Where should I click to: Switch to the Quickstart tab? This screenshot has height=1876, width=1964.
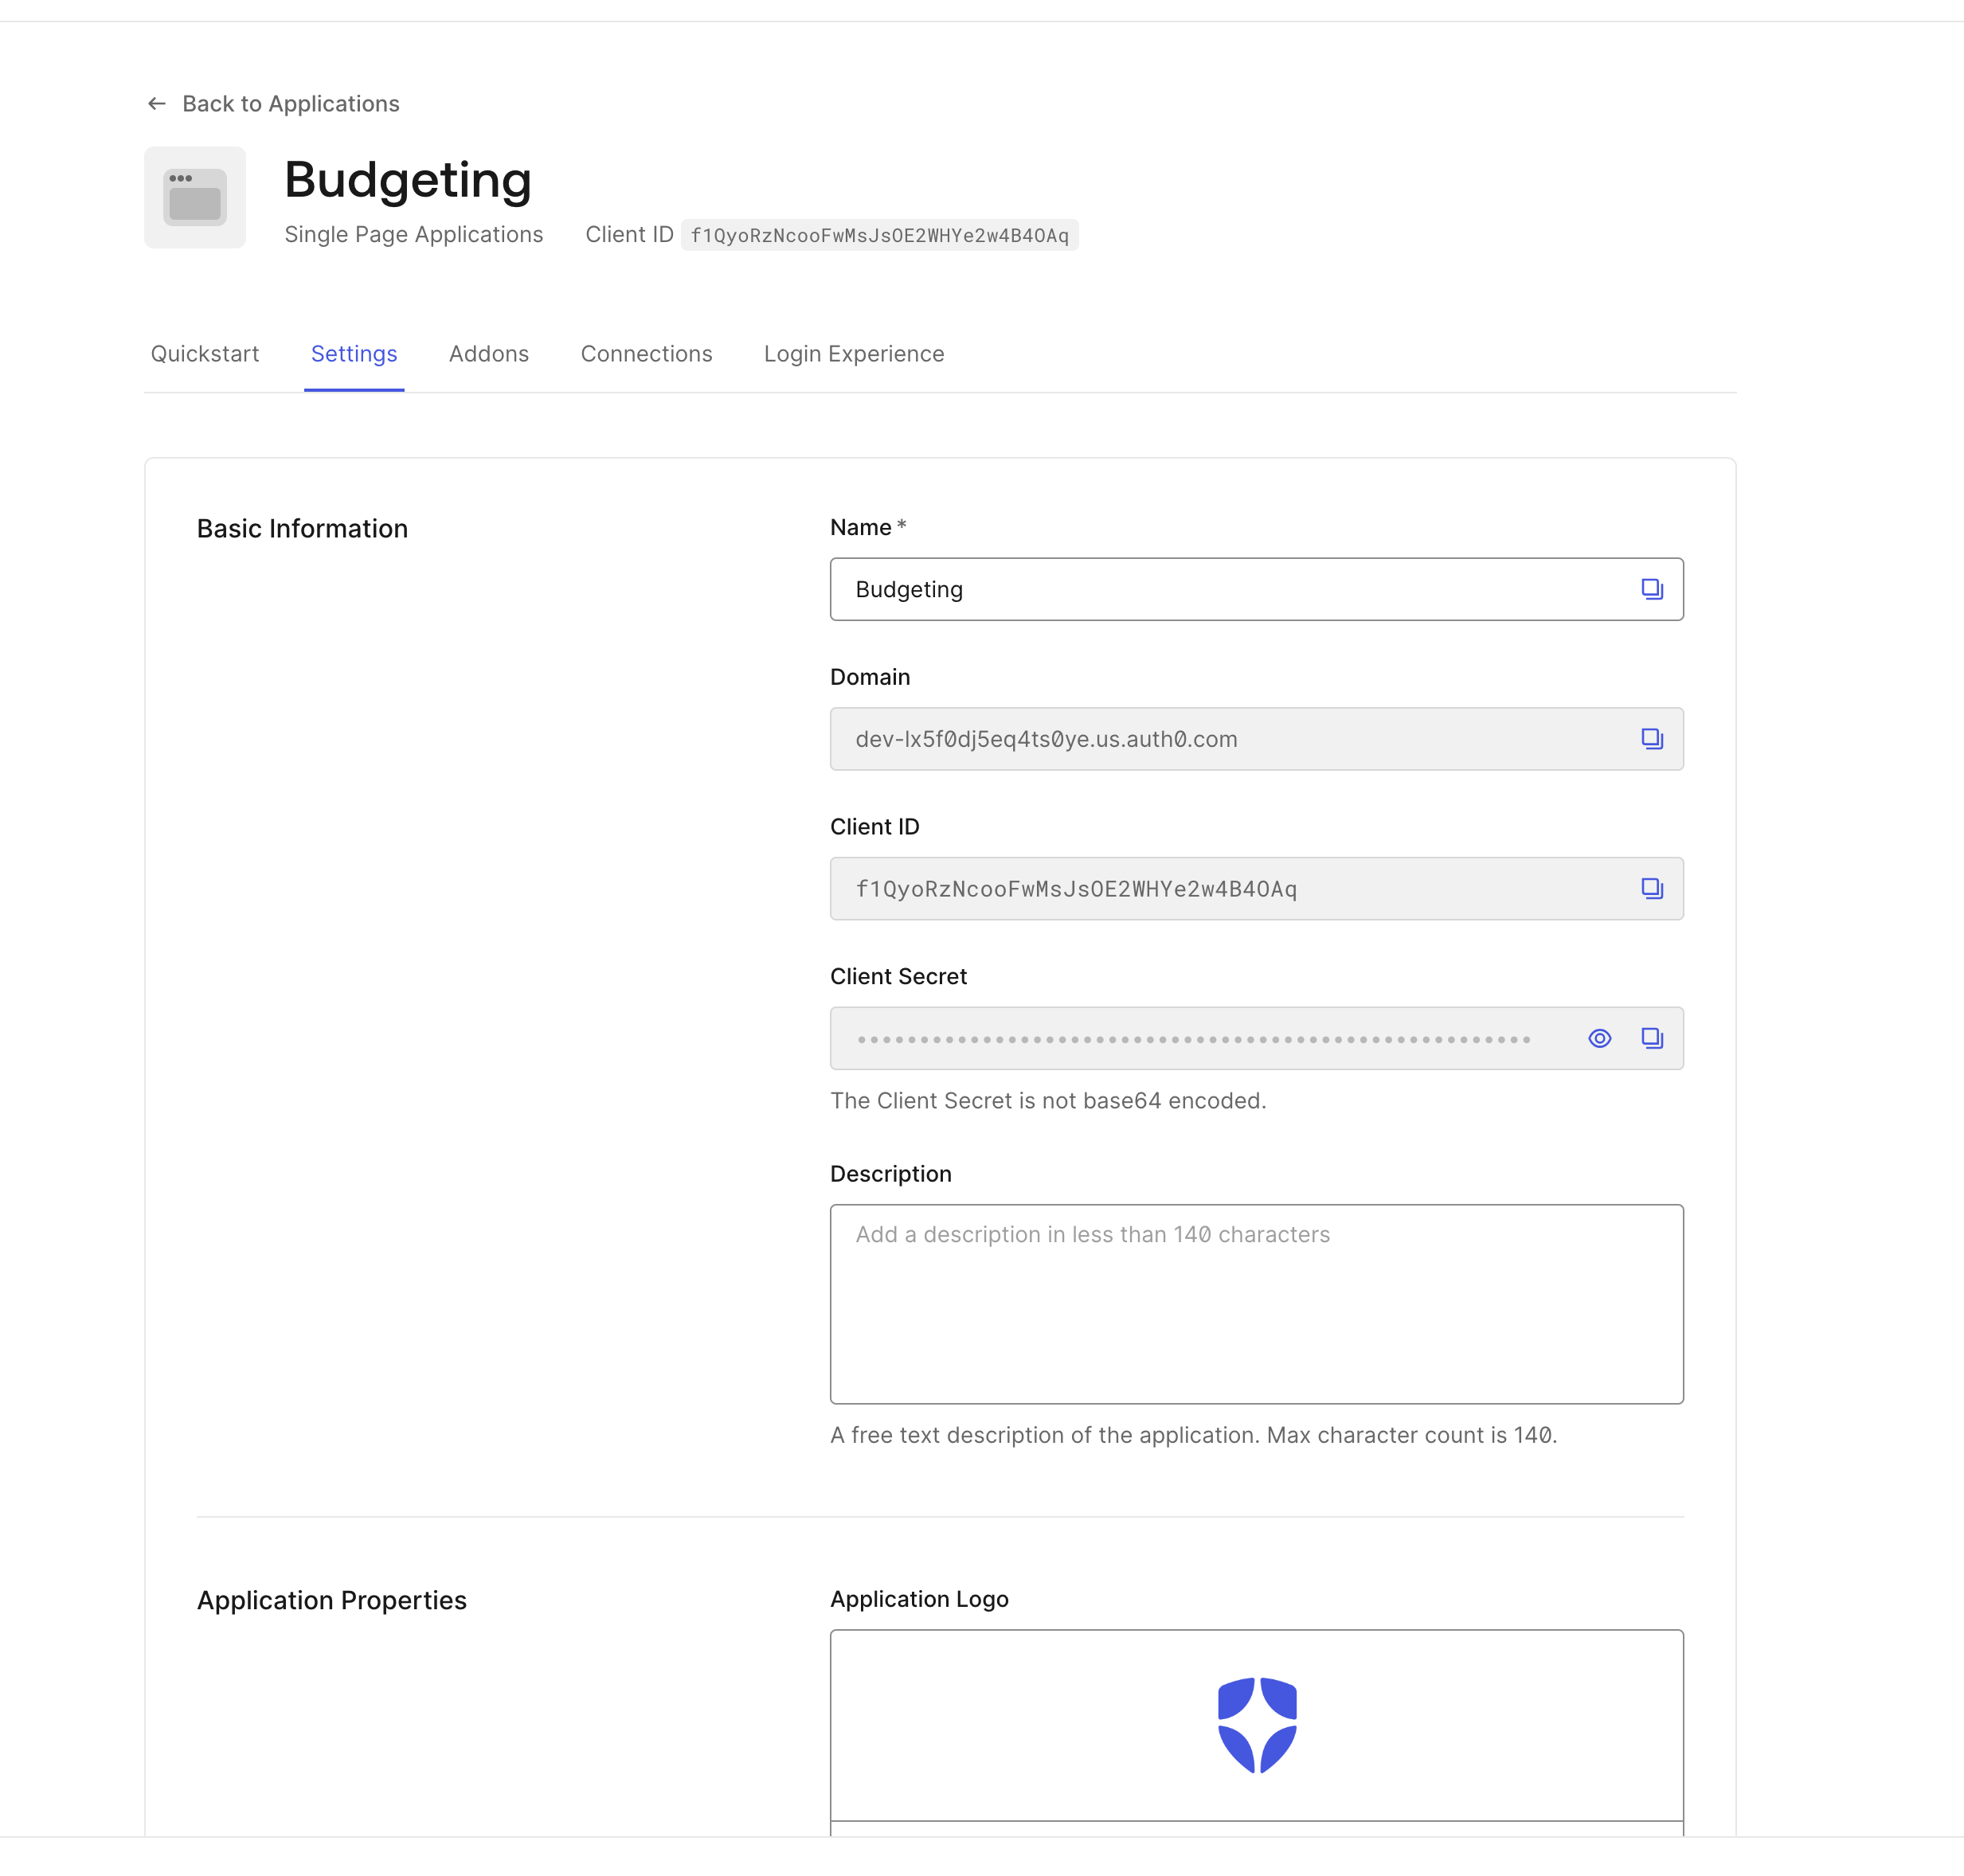(205, 354)
